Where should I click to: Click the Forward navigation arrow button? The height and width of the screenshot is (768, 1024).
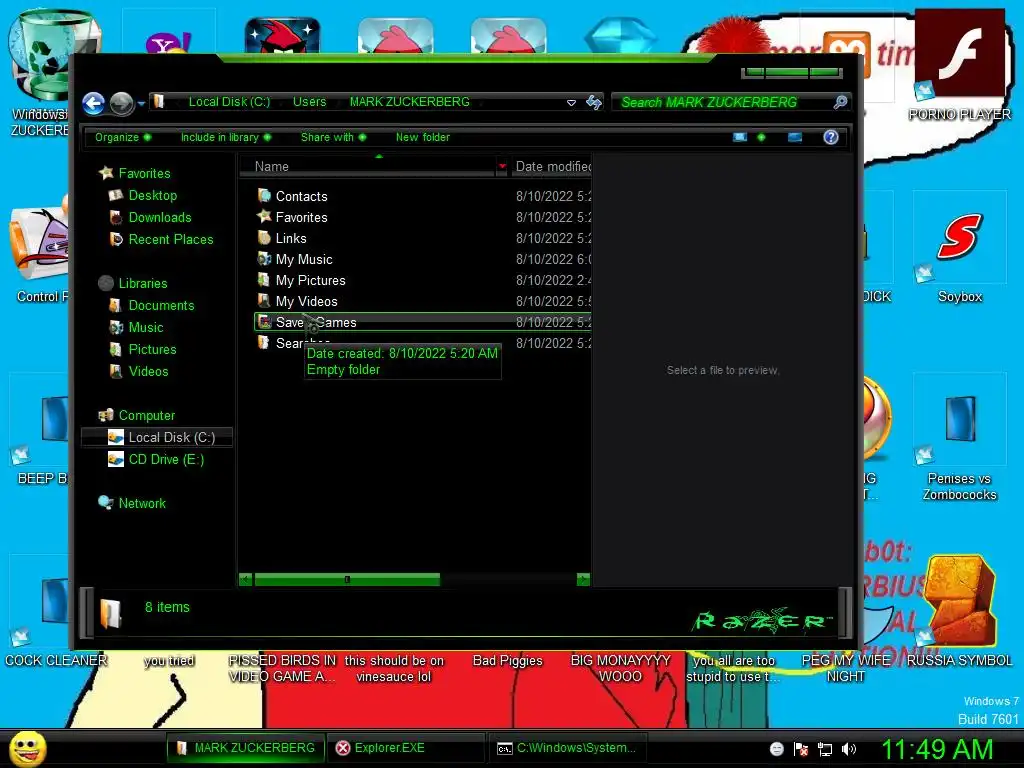121,103
